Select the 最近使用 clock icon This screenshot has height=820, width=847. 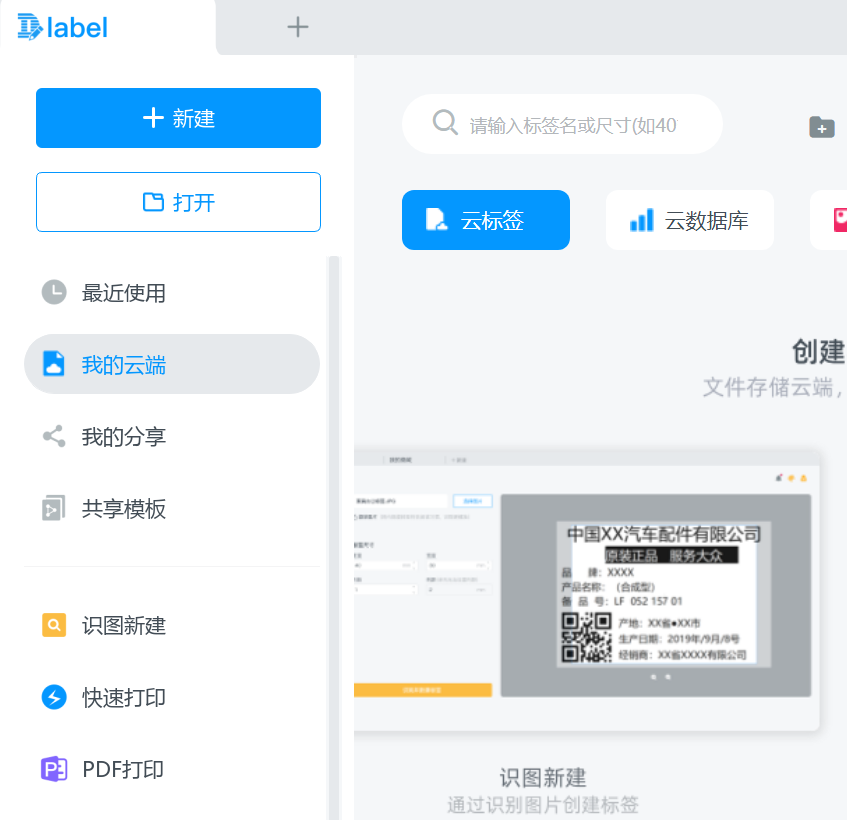click(54, 292)
